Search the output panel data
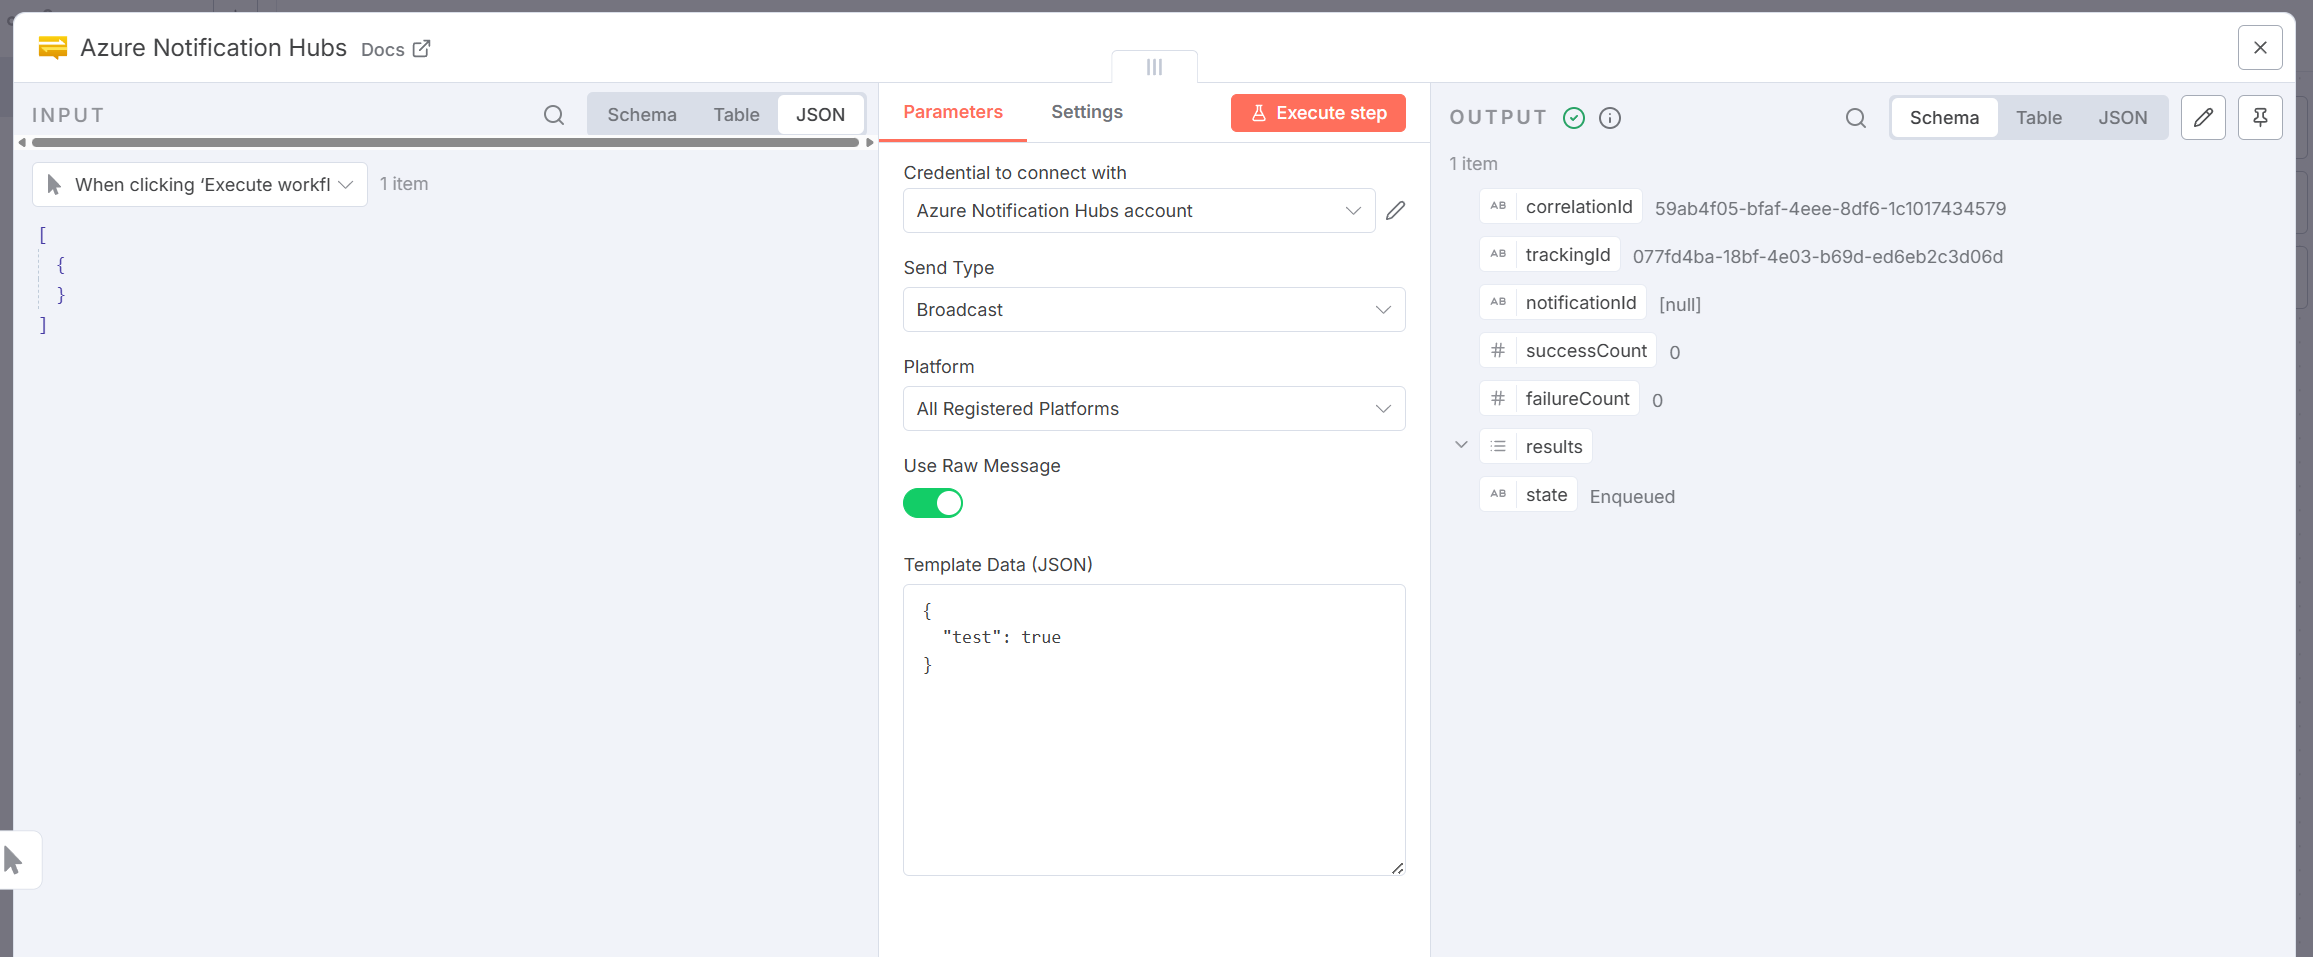 [1856, 118]
